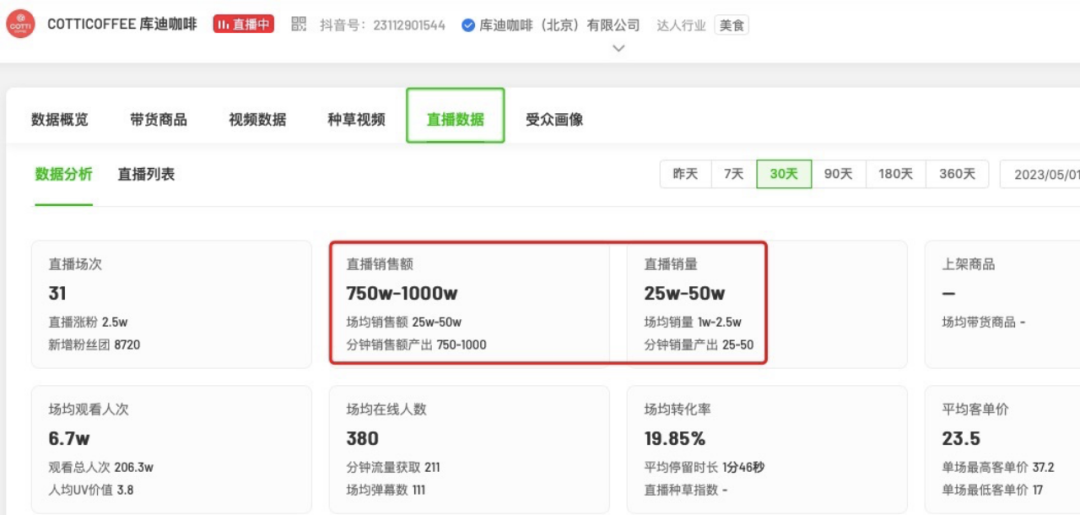This screenshot has height=515, width=1080.
Task: Open the QR code icon
Action: pos(298,24)
